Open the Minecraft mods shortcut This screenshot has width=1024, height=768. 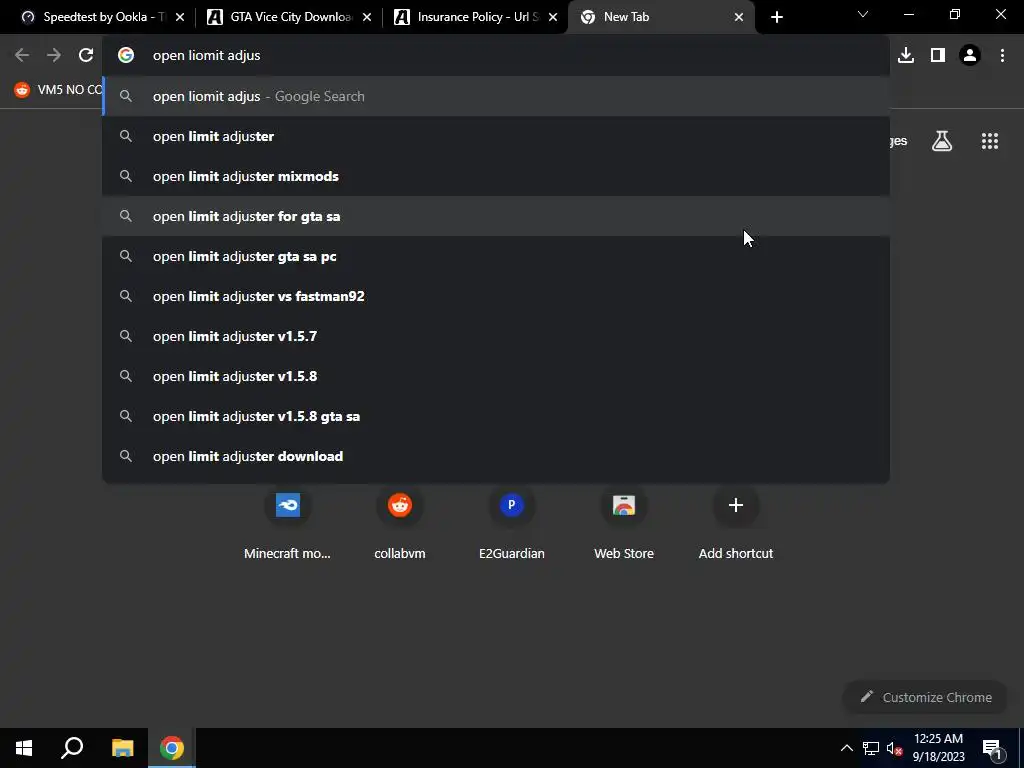coord(287,526)
